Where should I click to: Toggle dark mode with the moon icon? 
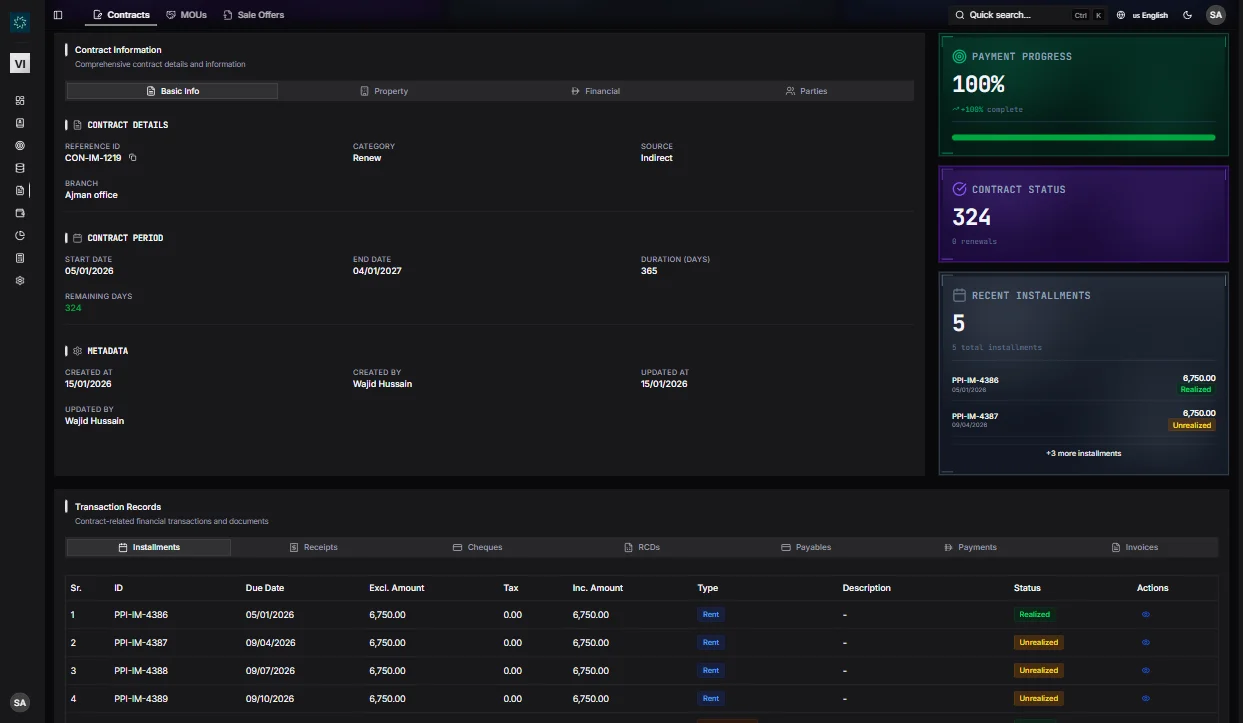point(1187,15)
